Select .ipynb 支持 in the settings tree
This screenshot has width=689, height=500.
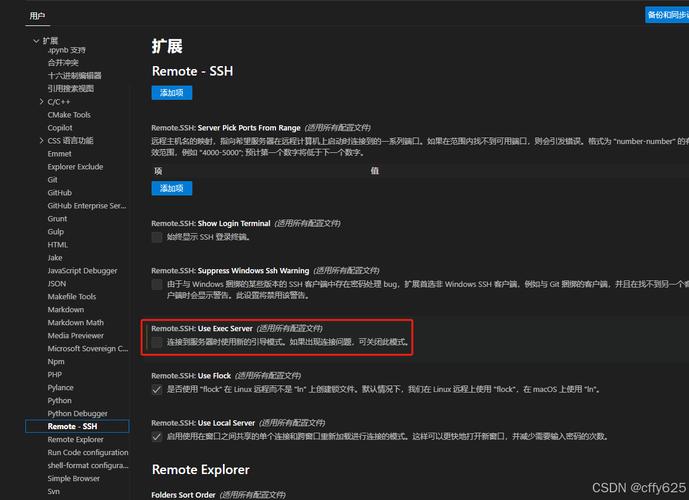[66, 50]
